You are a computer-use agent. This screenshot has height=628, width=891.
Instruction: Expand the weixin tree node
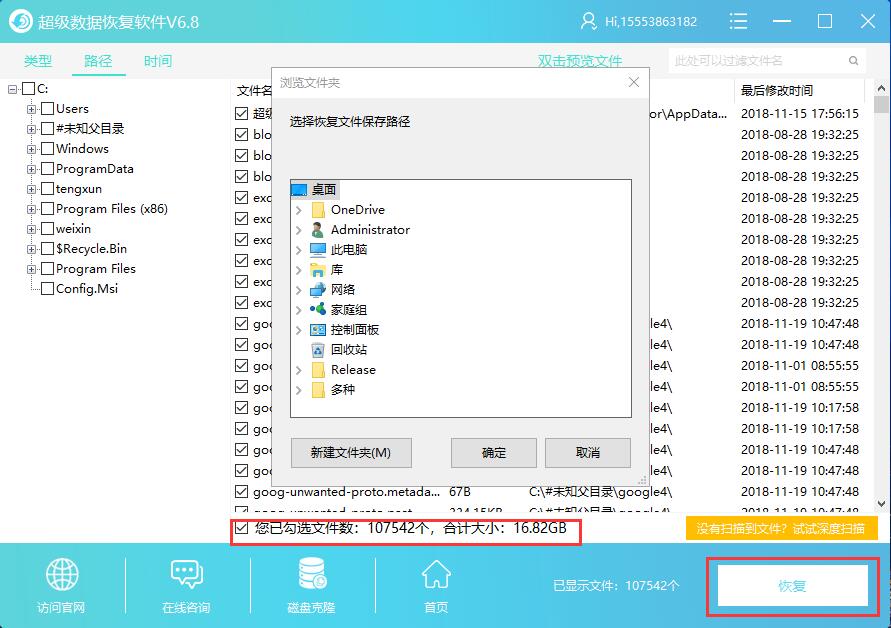tap(31, 229)
